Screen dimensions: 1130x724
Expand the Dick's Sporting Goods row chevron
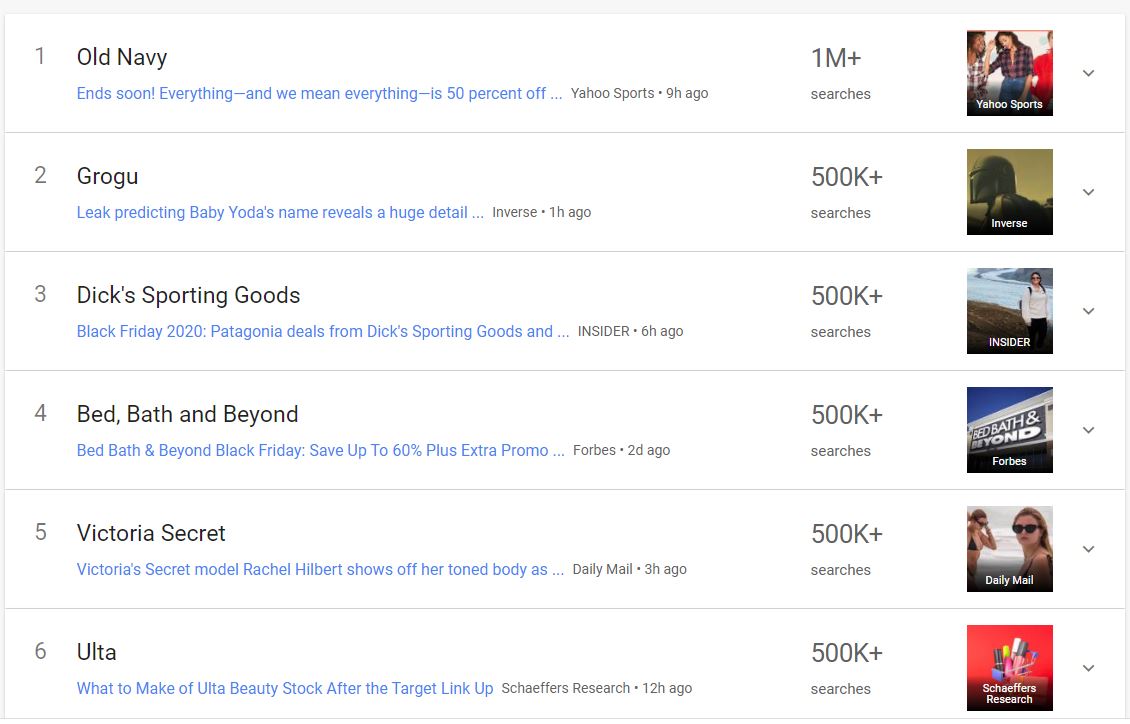coord(1088,310)
